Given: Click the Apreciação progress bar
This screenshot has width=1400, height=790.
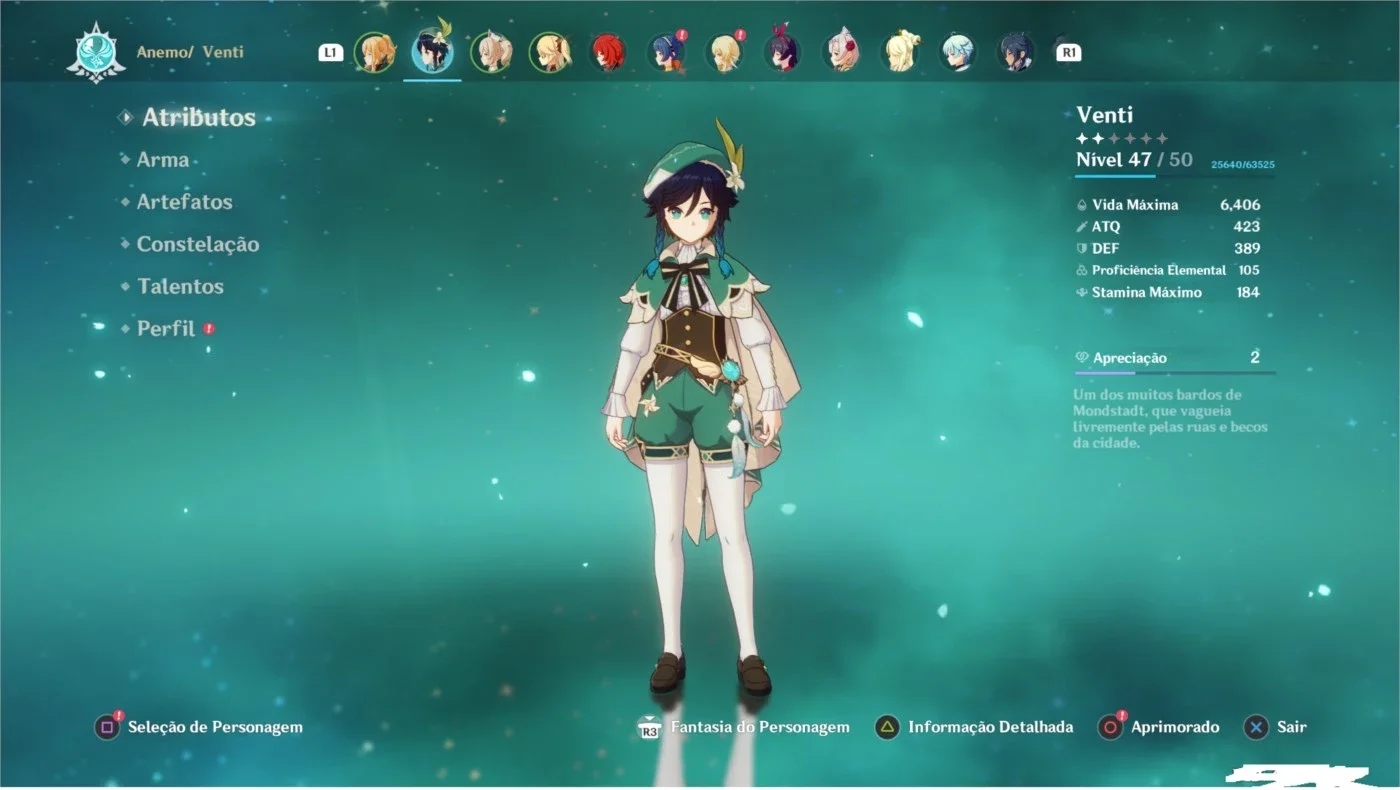Looking at the screenshot, I should coord(1175,373).
